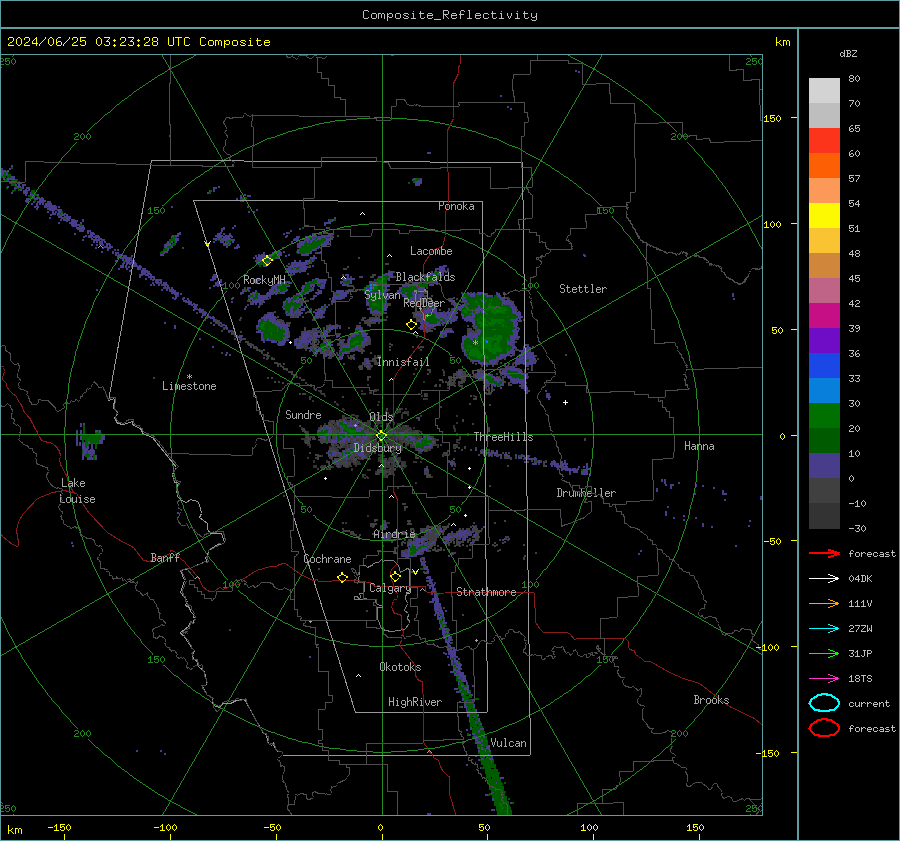
Task: Click the Hanna city label
Action: tap(699, 446)
